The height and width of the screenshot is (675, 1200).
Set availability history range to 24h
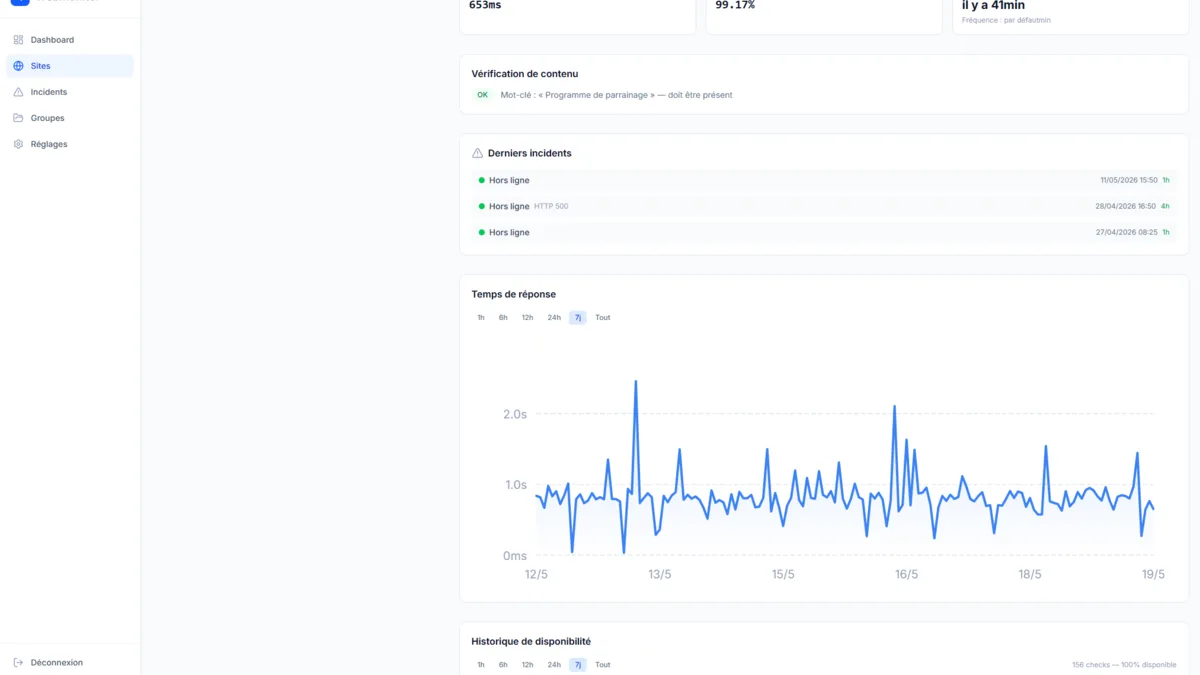[554, 665]
